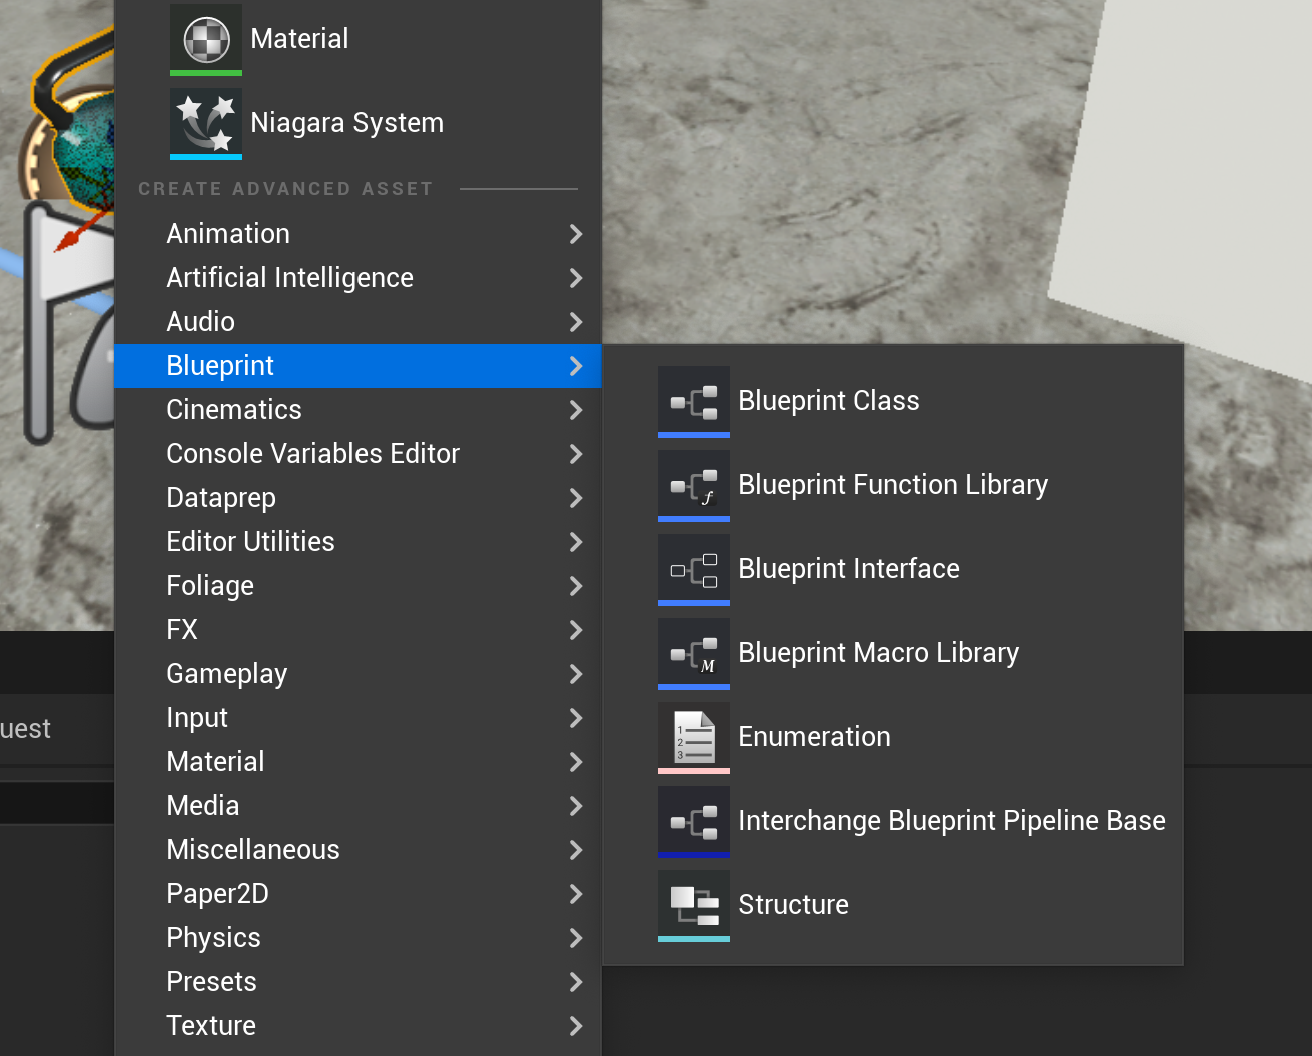The image size is (1312, 1056).
Task: Create a Blueprint Macro Library
Action: click(x=893, y=653)
